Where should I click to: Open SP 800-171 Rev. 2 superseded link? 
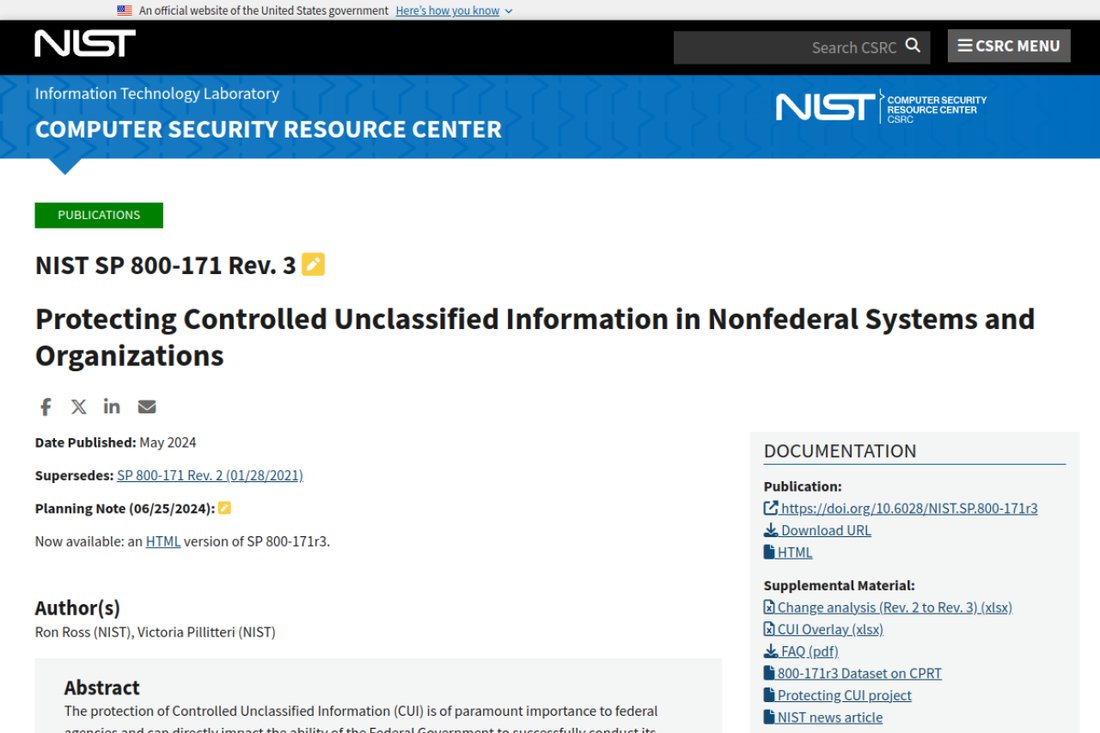pyautogui.click(x=210, y=476)
